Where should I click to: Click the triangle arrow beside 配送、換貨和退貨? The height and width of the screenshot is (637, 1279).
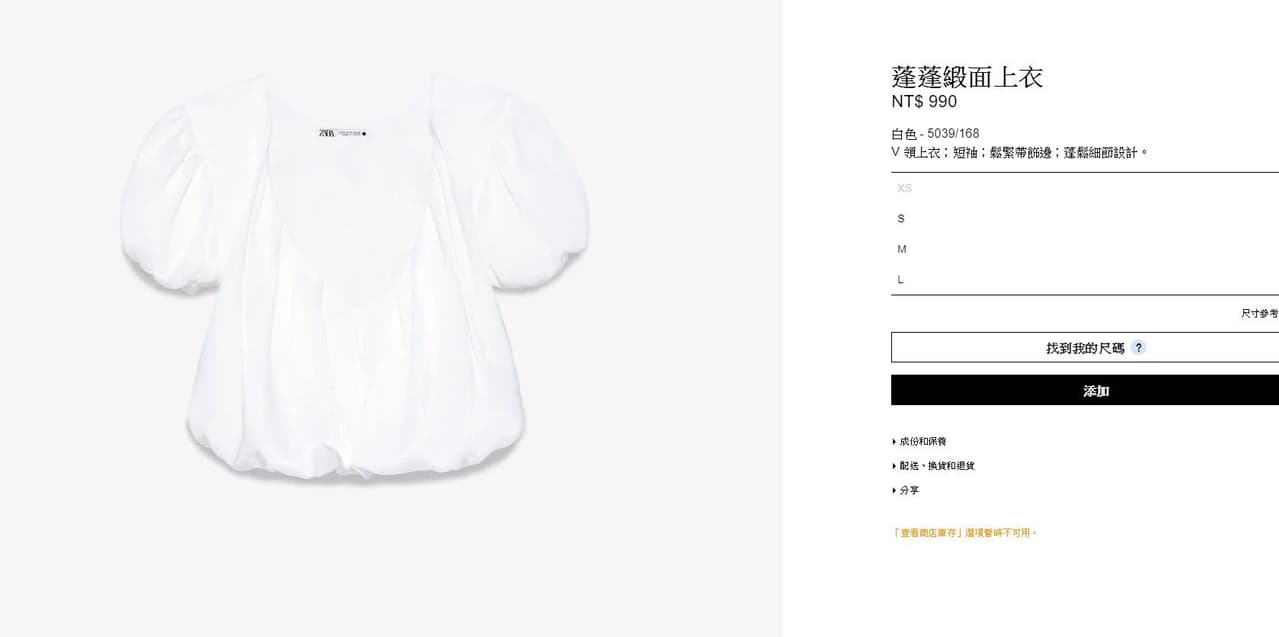click(894, 466)
